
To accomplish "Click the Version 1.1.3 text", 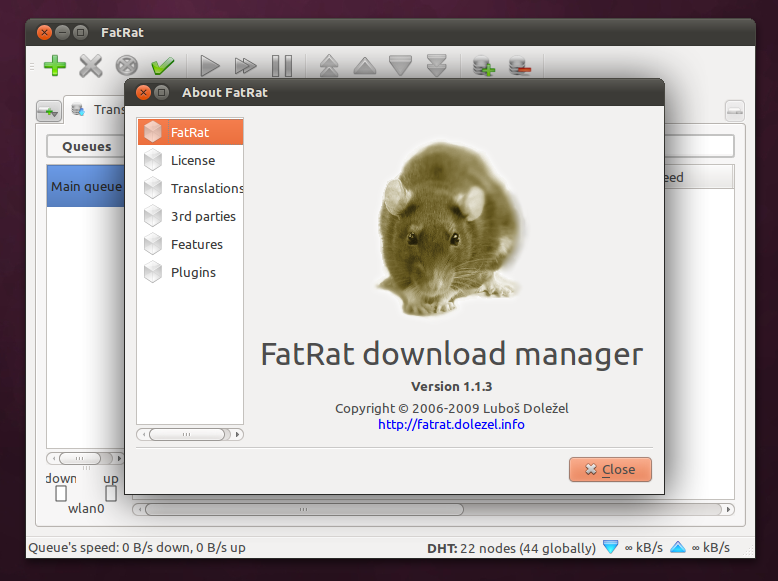I will (452, 387).
